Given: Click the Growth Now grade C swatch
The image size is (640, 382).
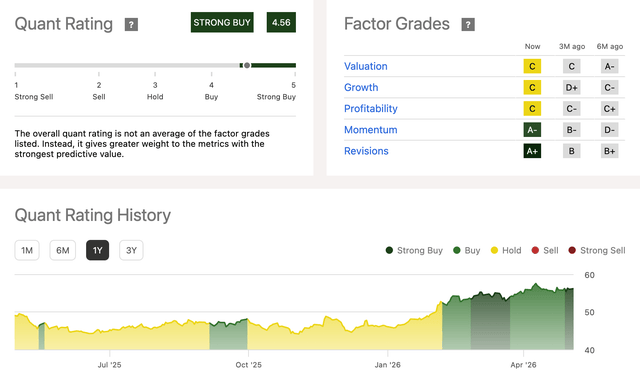Looking at the screenshot, I should tap(532, 87).
